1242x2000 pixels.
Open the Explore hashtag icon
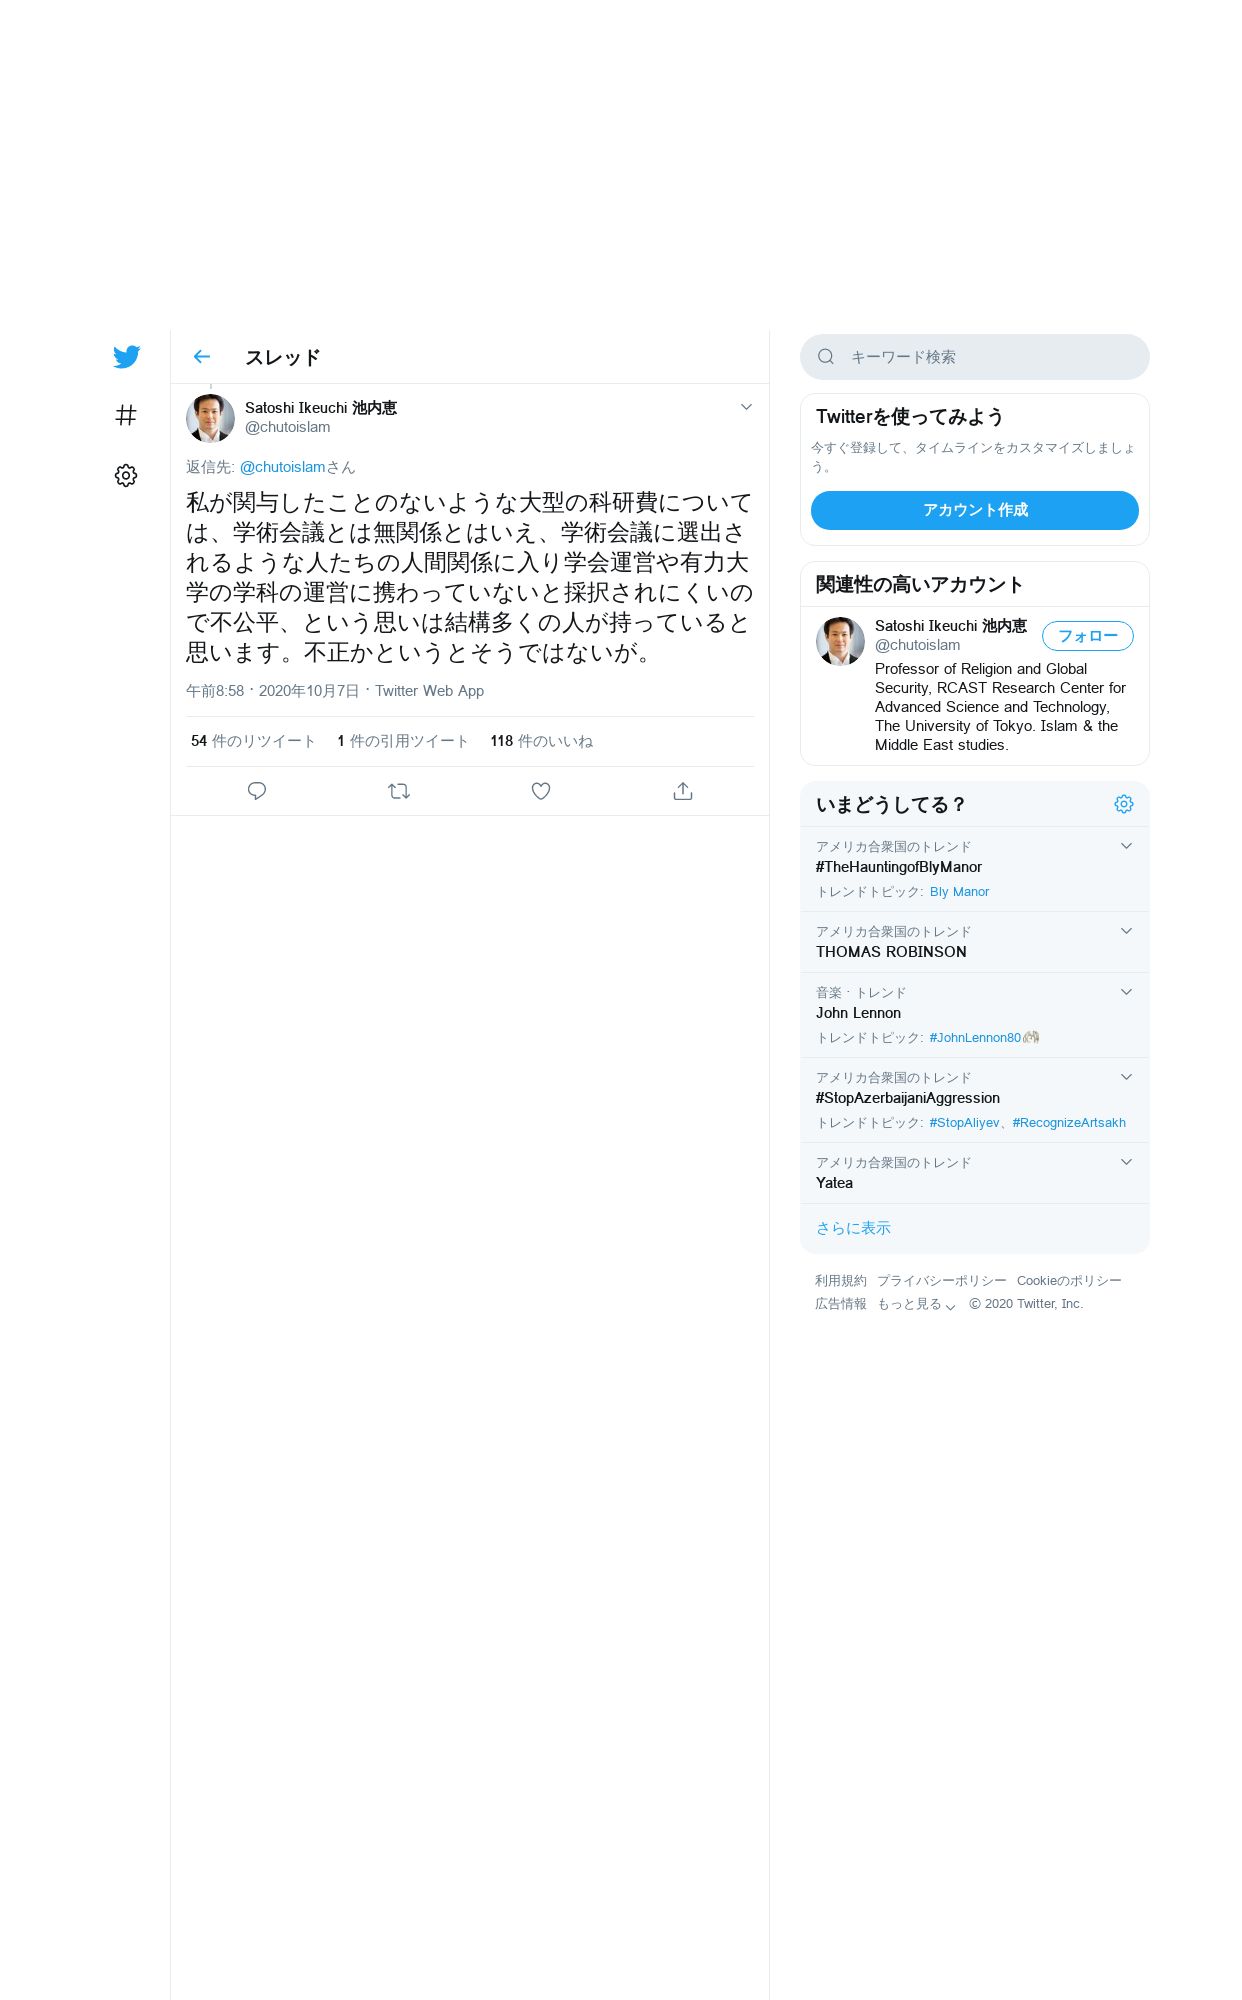(x=126, y=415)
